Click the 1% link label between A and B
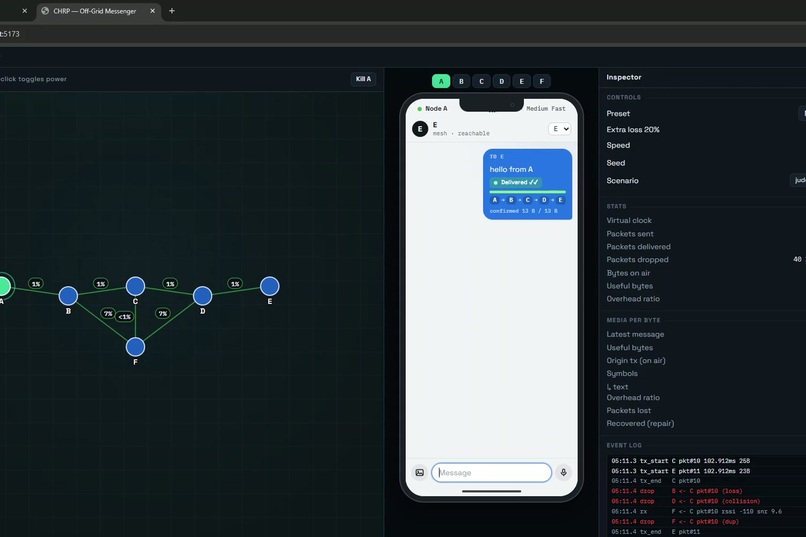The width and height of the screenshot is (806, 537). (x=36, y=284)
